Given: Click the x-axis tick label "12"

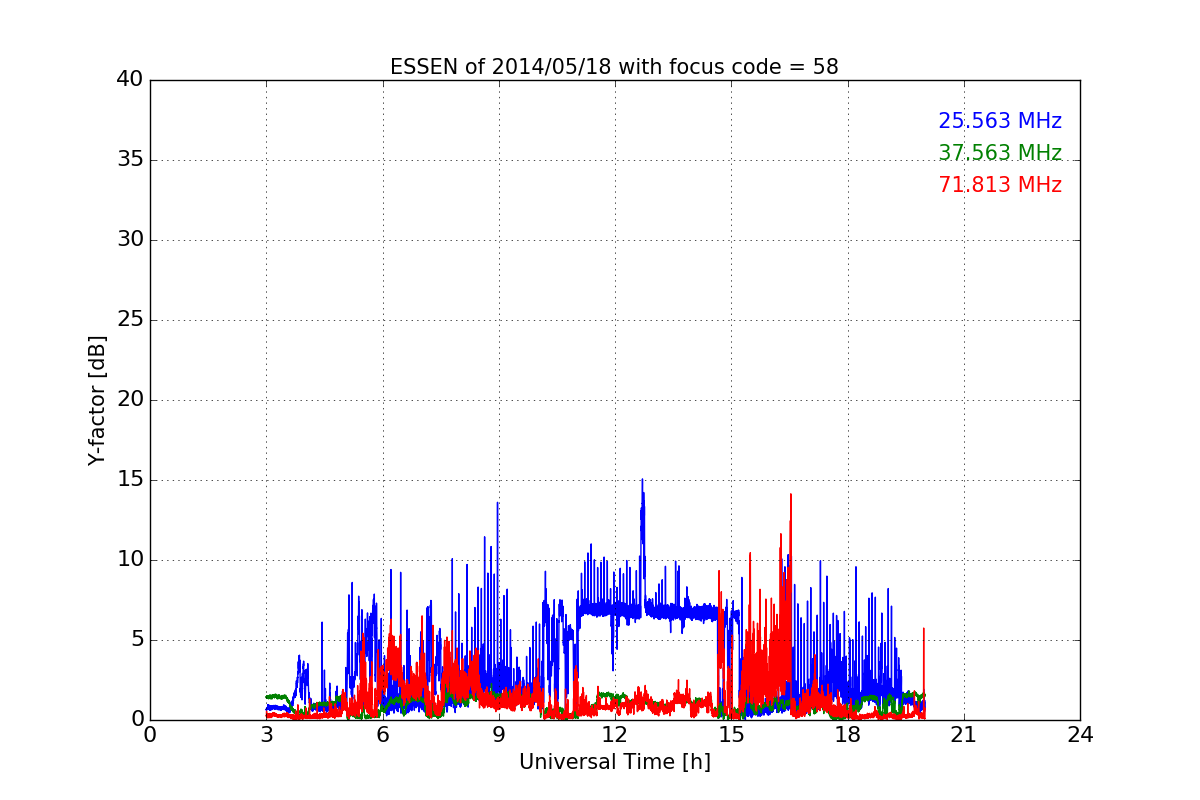Looking at the screenshot, I should pos(615,735).
